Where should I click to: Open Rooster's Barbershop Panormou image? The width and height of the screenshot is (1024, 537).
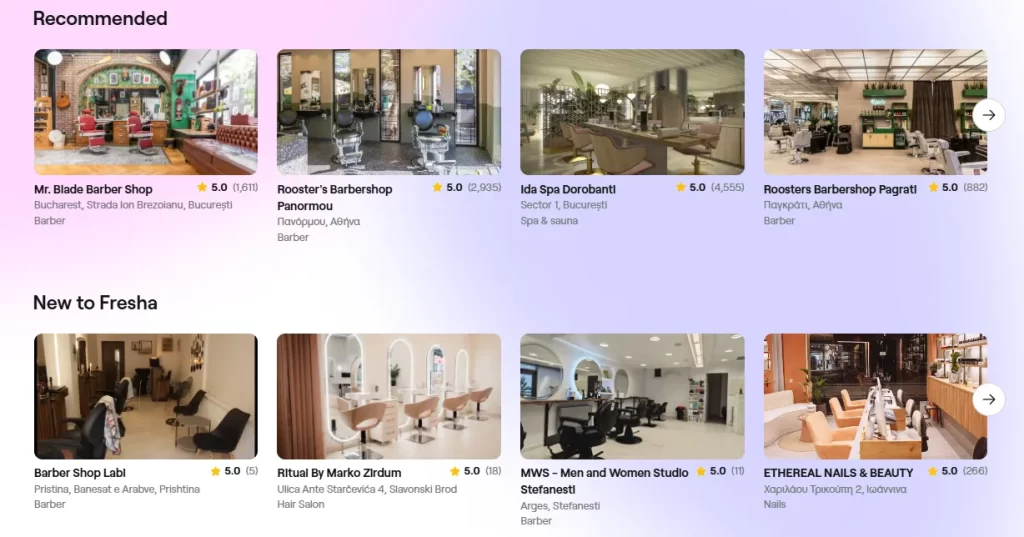pyautogui.click(x=389, y=112)
